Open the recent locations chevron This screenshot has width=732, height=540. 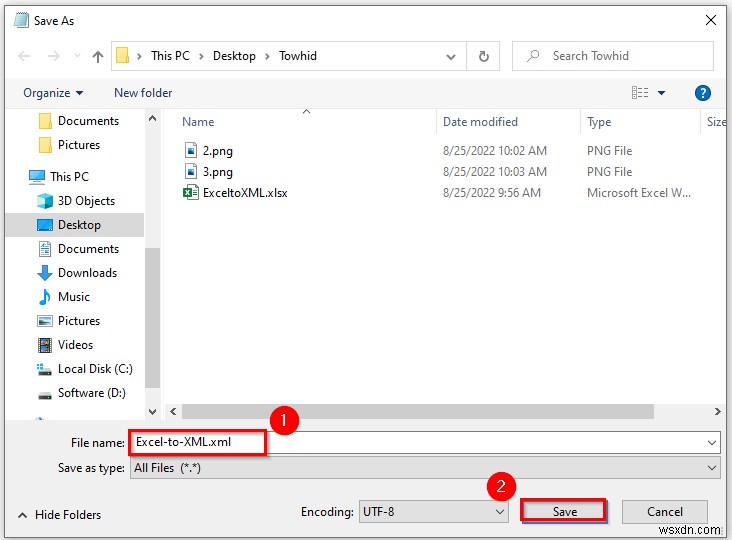[x=77, y=56]
